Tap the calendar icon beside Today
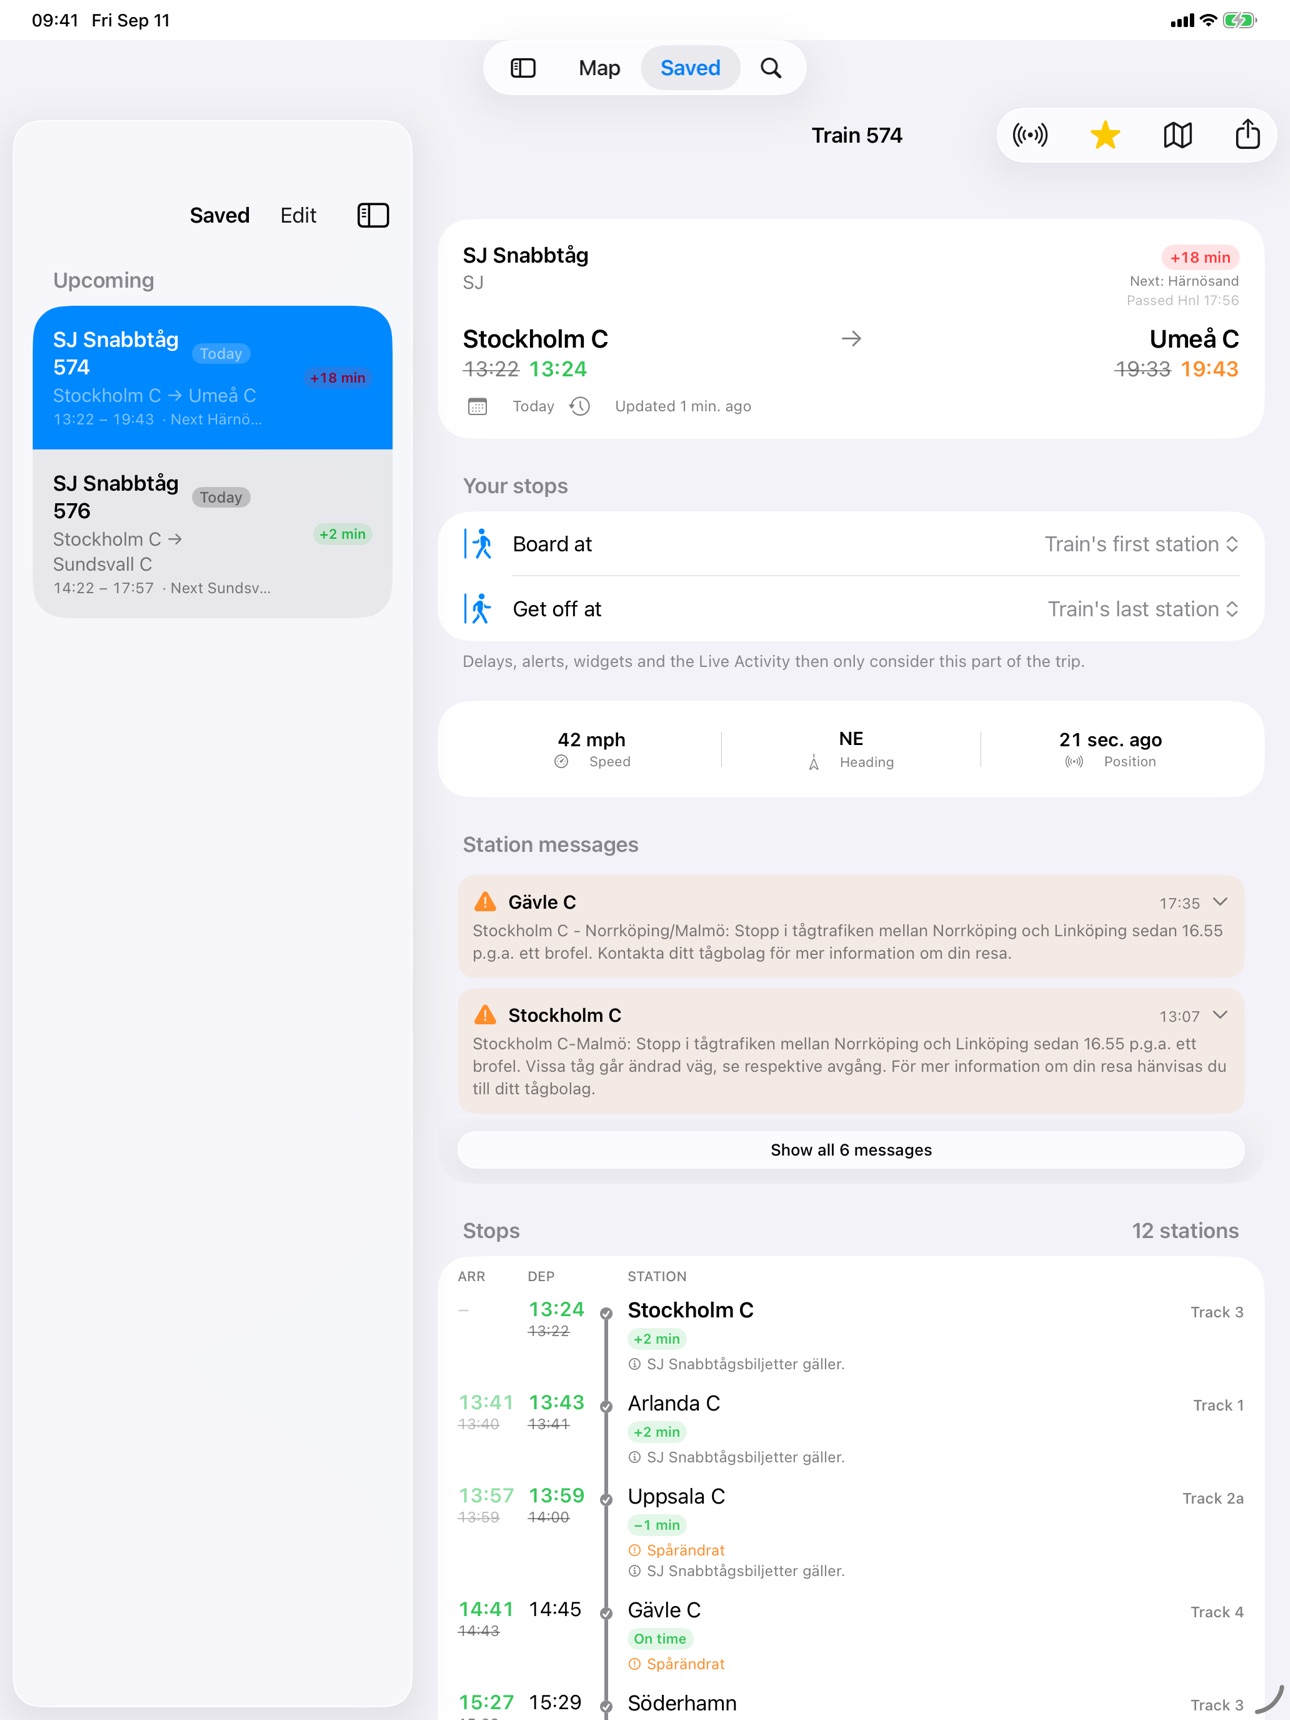 coord(478,406)
